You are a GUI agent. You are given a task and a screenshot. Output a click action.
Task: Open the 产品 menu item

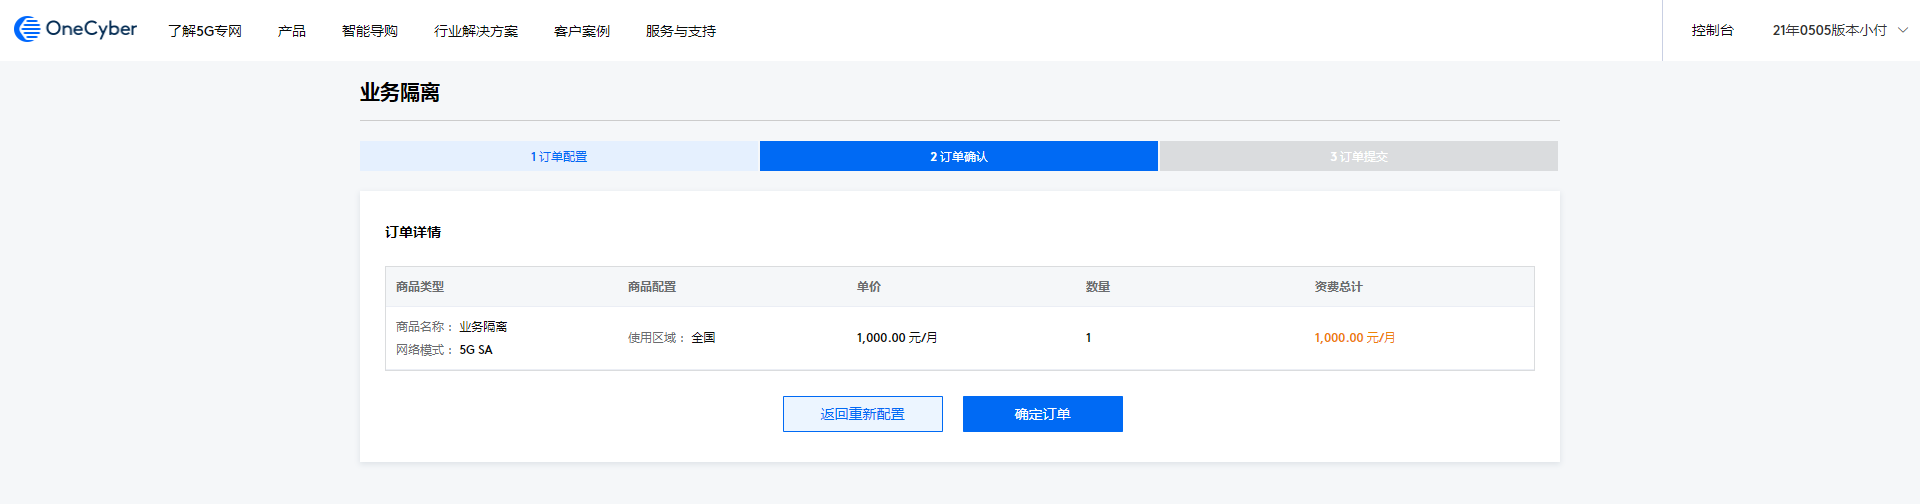[x=292, y=31]
